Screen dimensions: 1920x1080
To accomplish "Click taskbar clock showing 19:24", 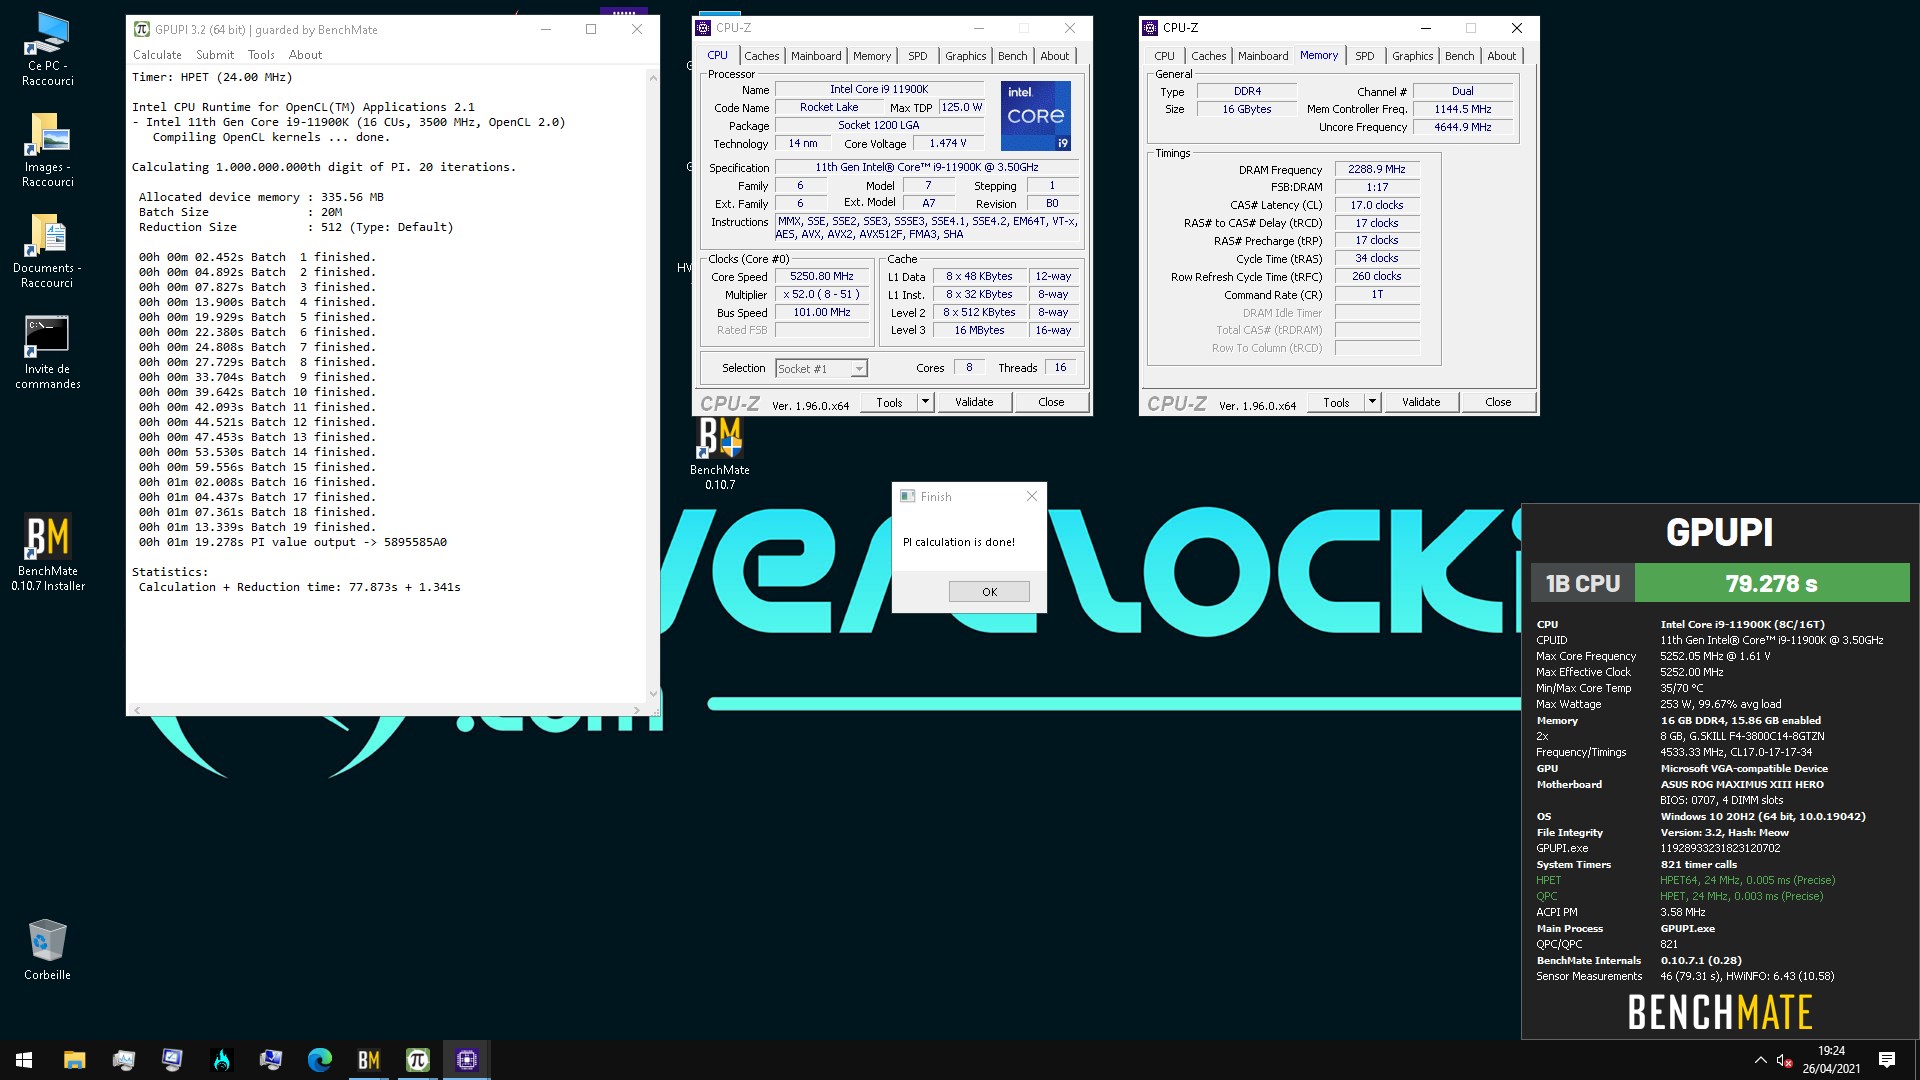I will pyautogui.click(x=1831, y=1060).
